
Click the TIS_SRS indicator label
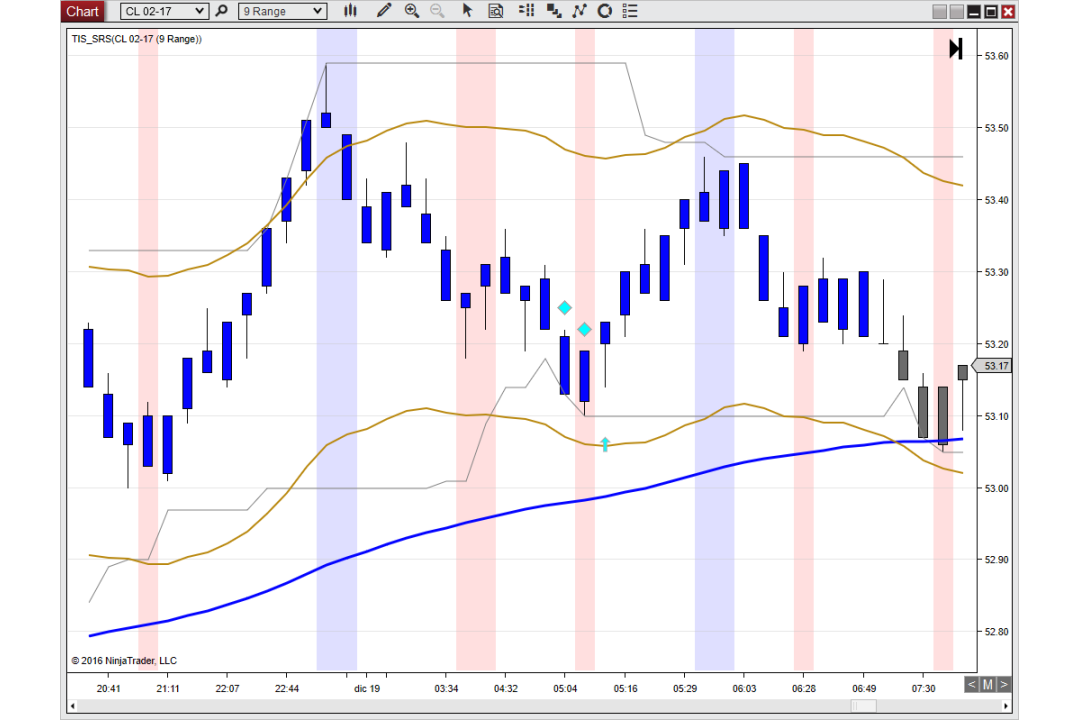click(x=136, y=39)
